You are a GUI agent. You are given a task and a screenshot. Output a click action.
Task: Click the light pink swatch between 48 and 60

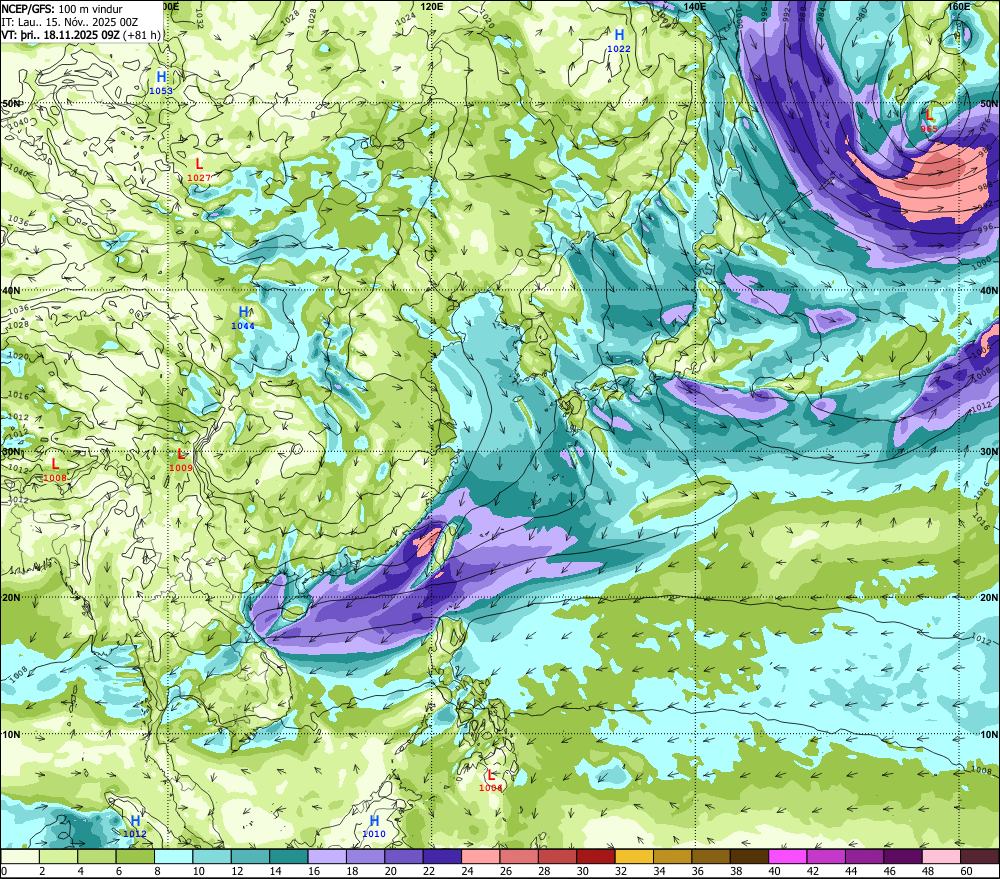pos(941,856)
